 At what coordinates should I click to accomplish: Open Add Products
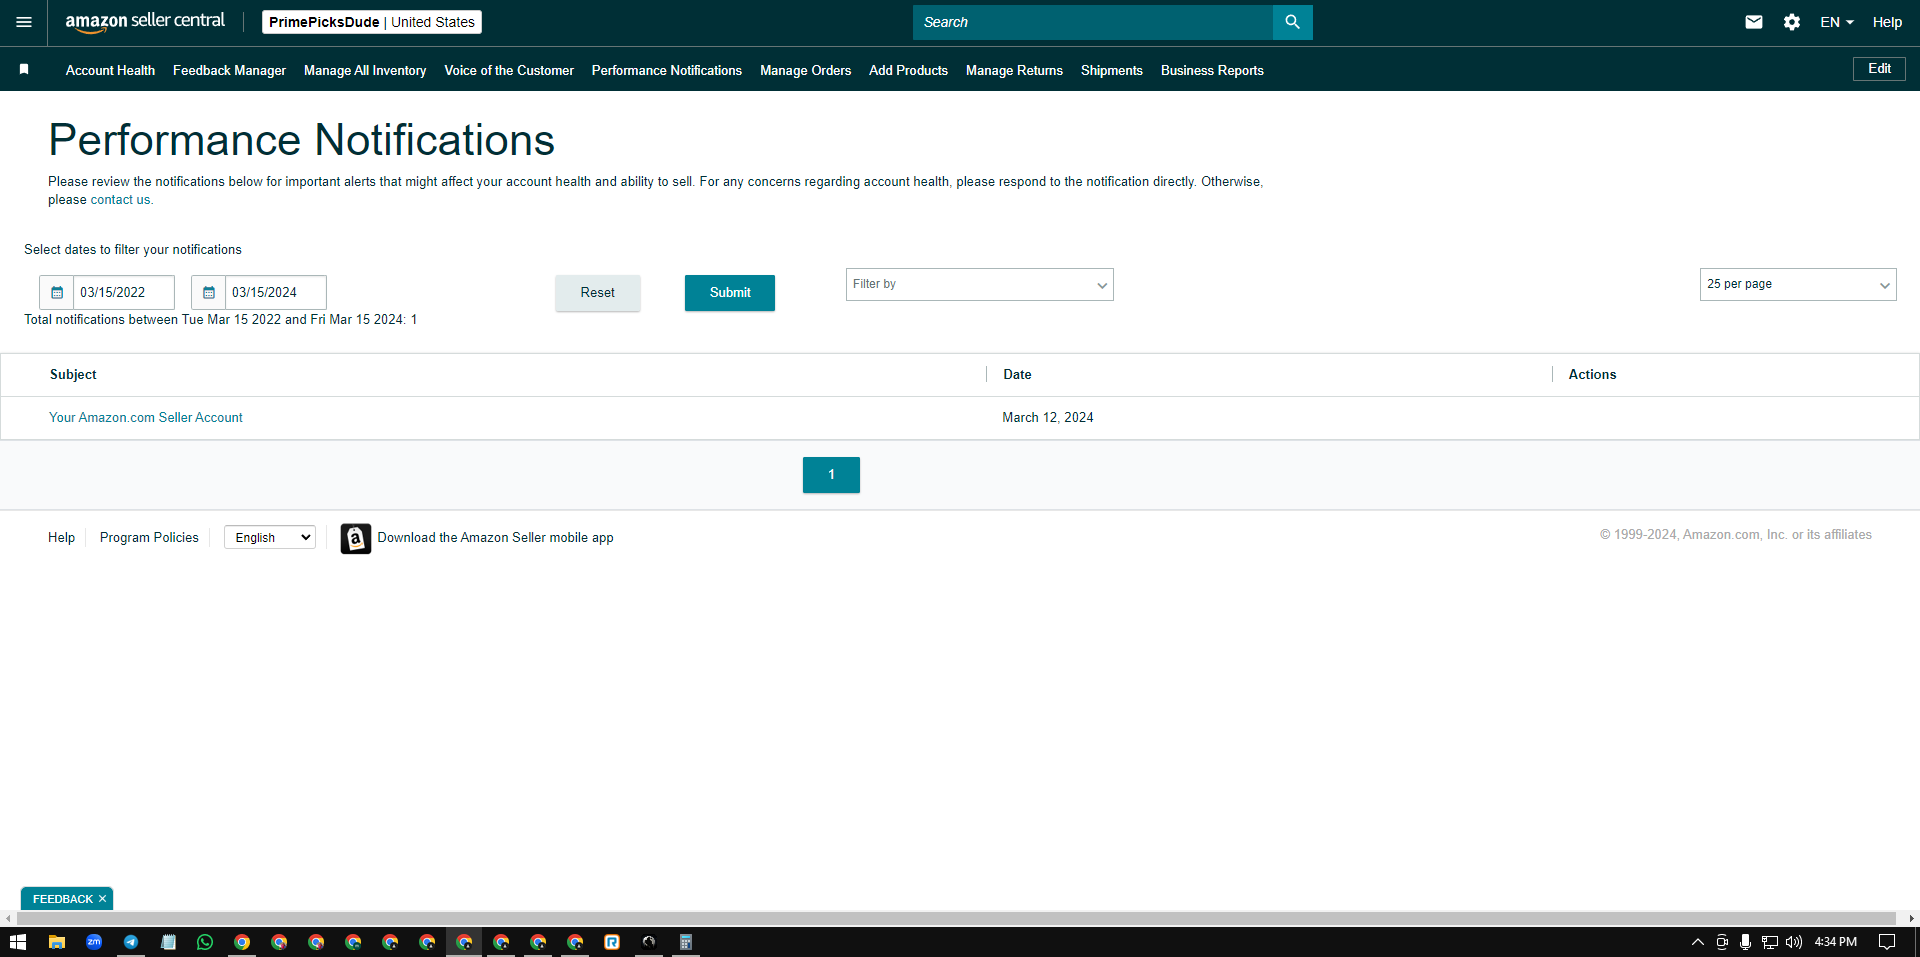pyautogui.click(x=908, y=70)
